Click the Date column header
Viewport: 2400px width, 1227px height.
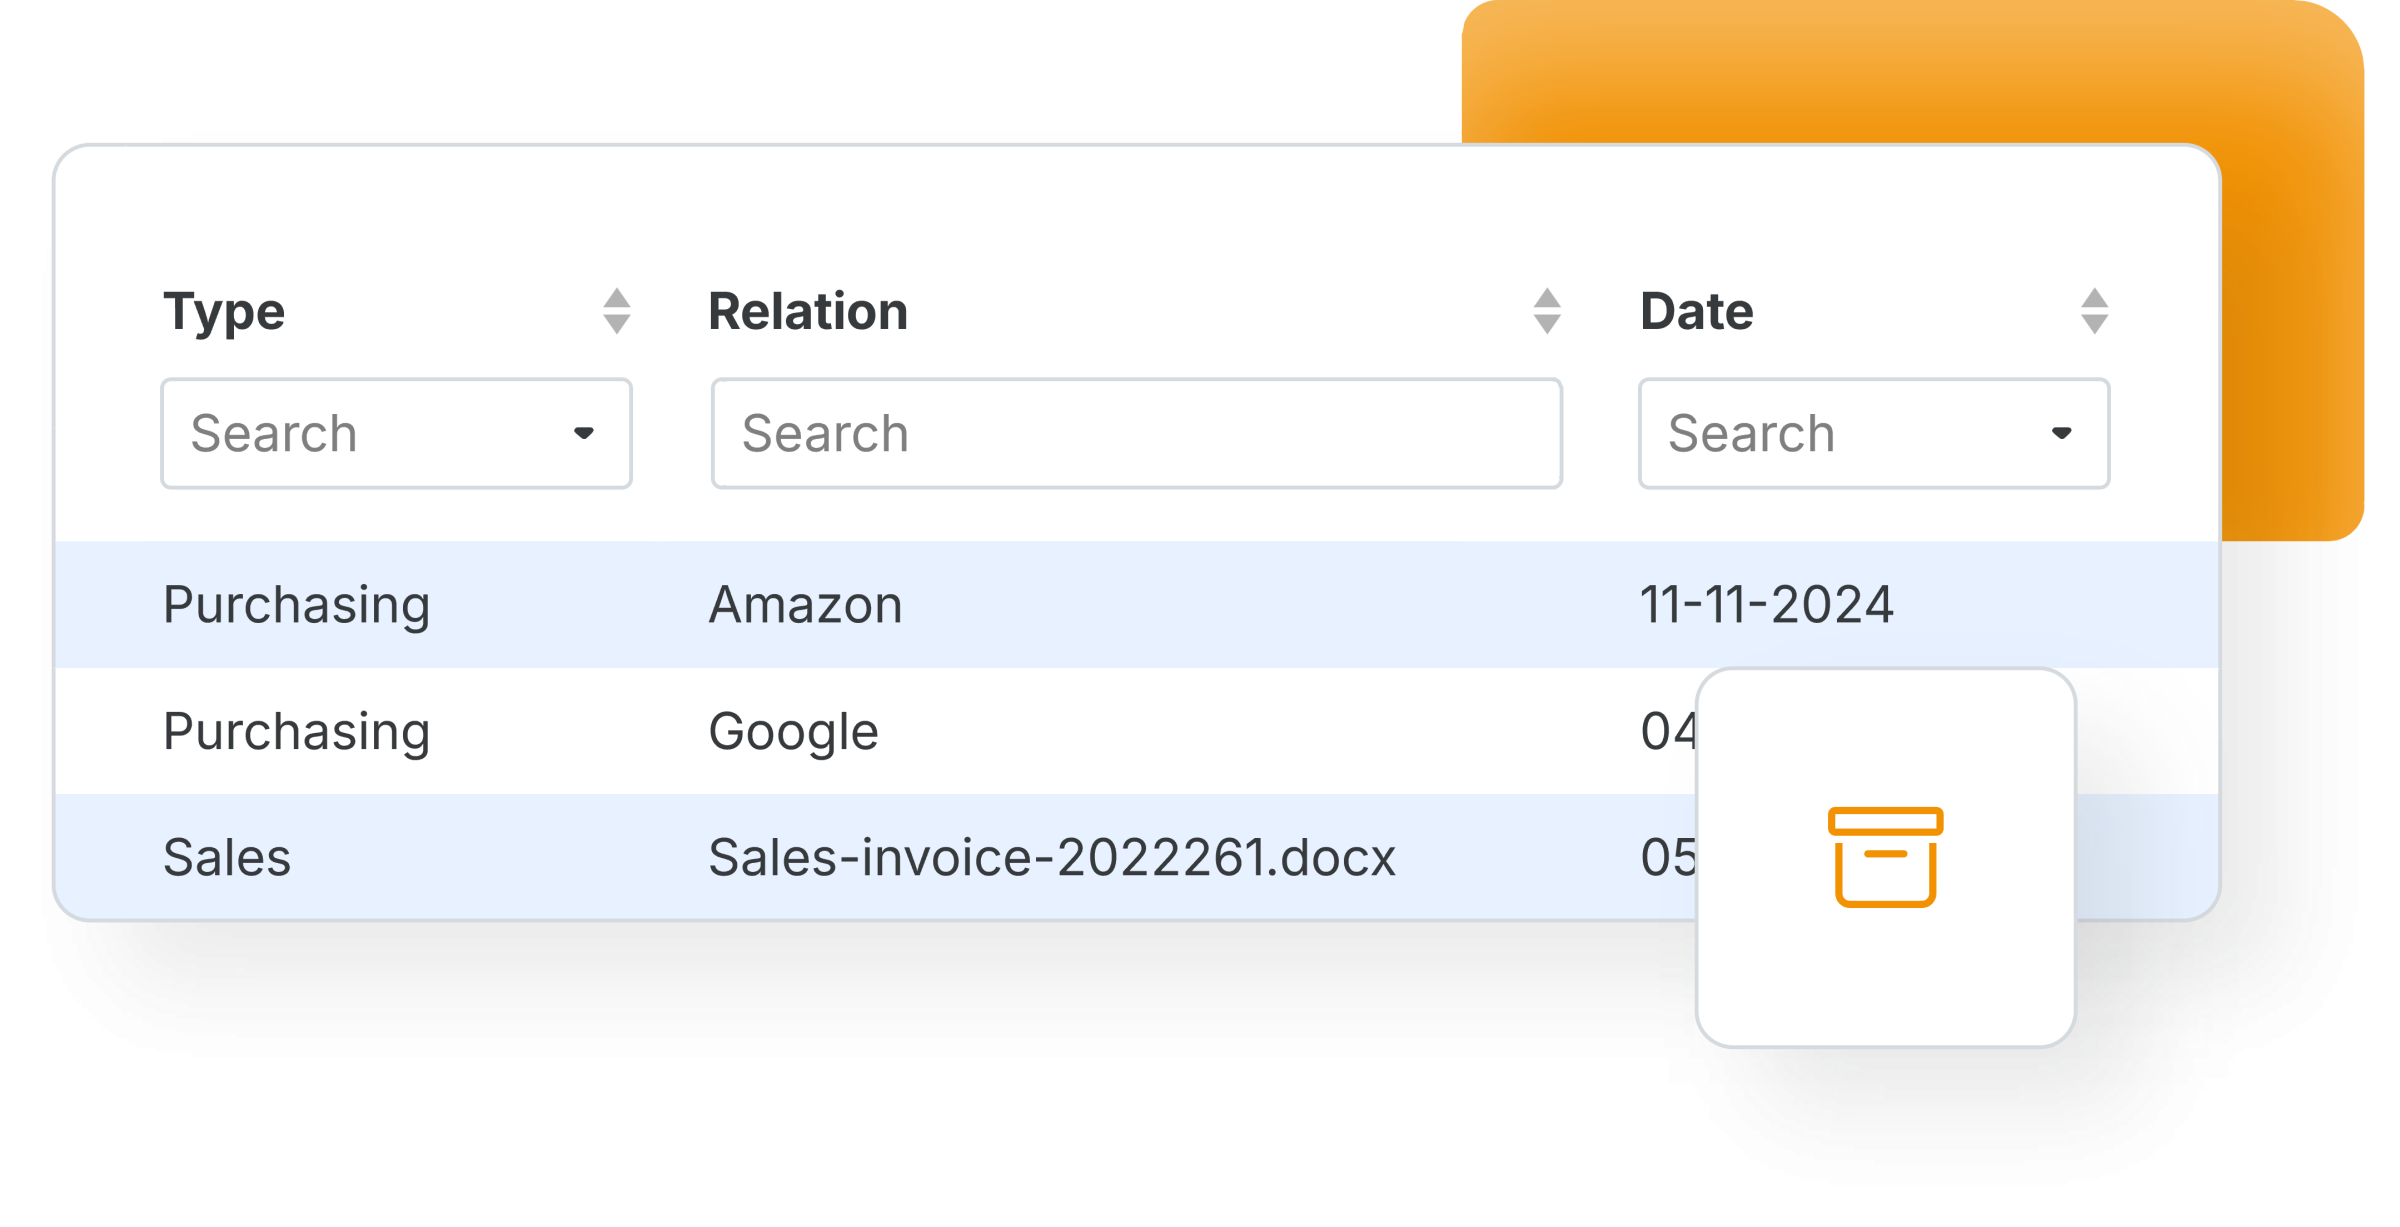pos(1697,311)
